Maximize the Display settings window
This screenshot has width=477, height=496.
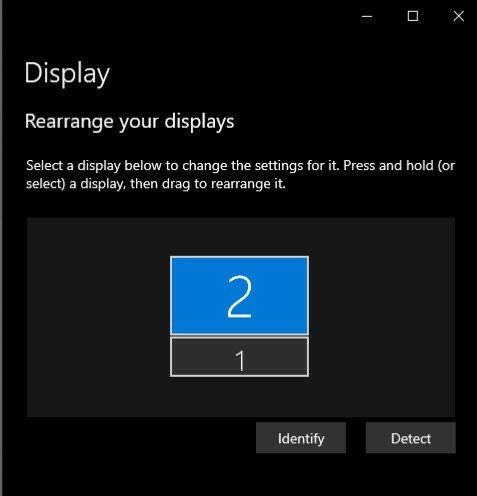pyautogui.click(x=413, y=16)
